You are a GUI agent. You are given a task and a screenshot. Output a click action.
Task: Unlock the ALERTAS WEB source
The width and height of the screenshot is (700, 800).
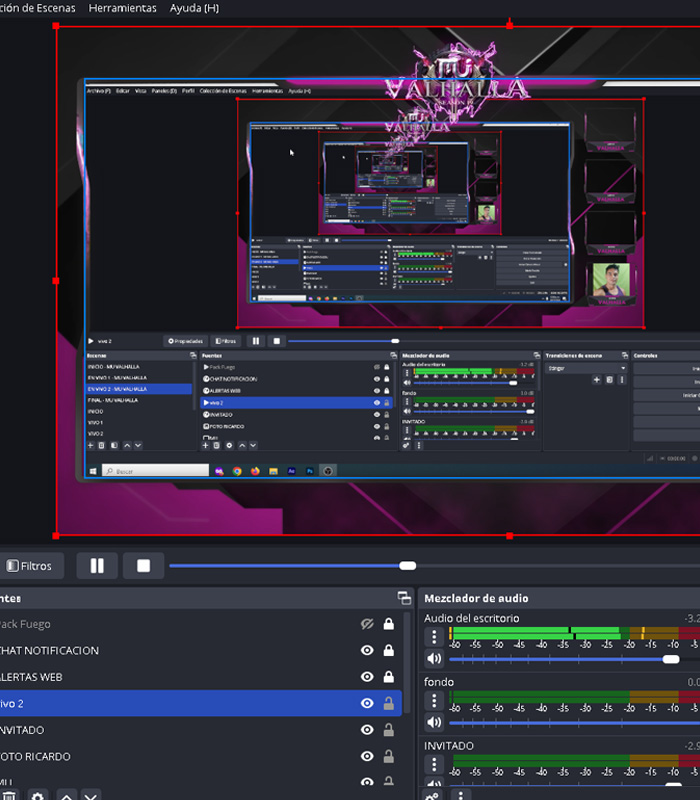pyautogui.click(x=388, y=677)
